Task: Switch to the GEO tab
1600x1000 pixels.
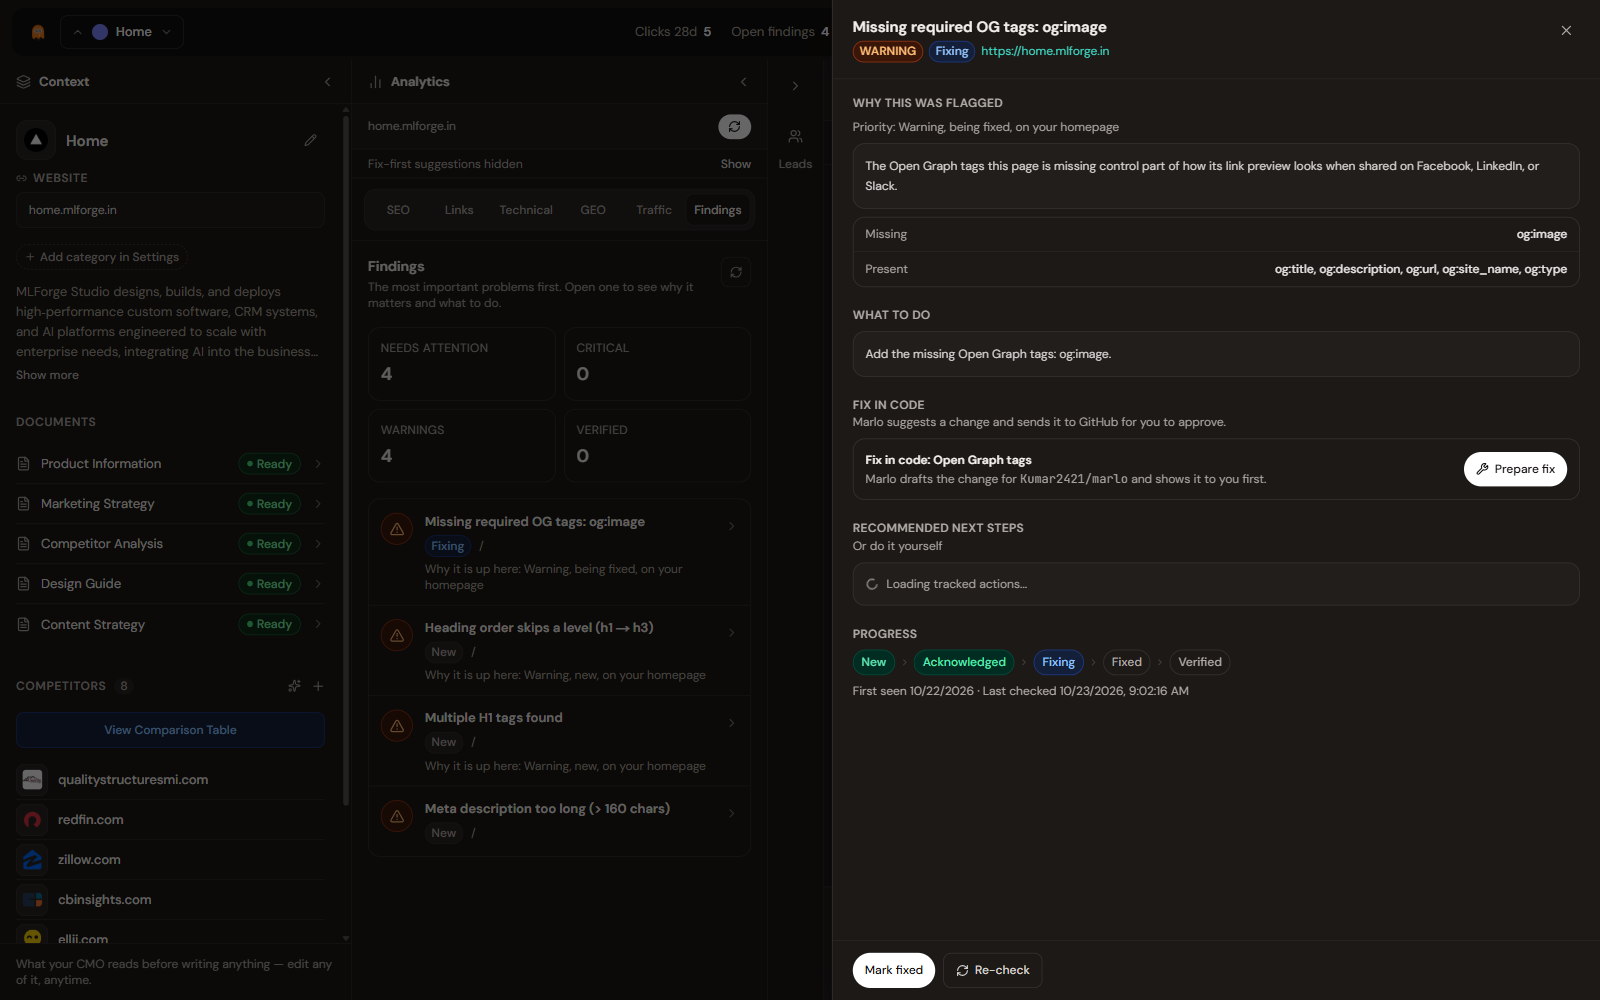Action: [x=593, y=210]
